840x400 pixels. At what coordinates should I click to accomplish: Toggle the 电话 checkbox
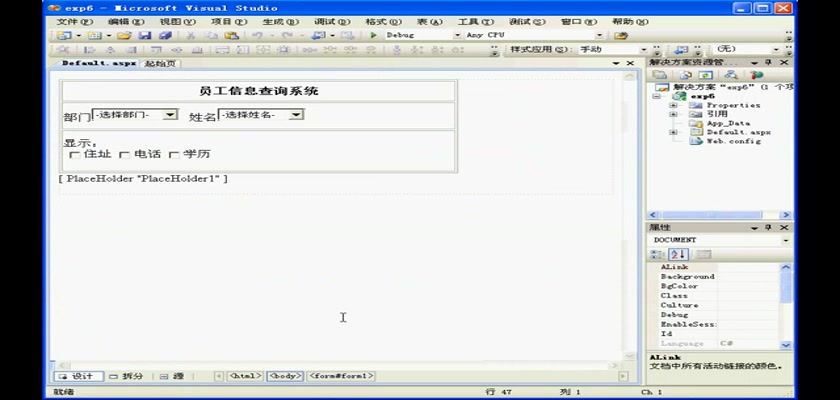click(x=125, y=155)
